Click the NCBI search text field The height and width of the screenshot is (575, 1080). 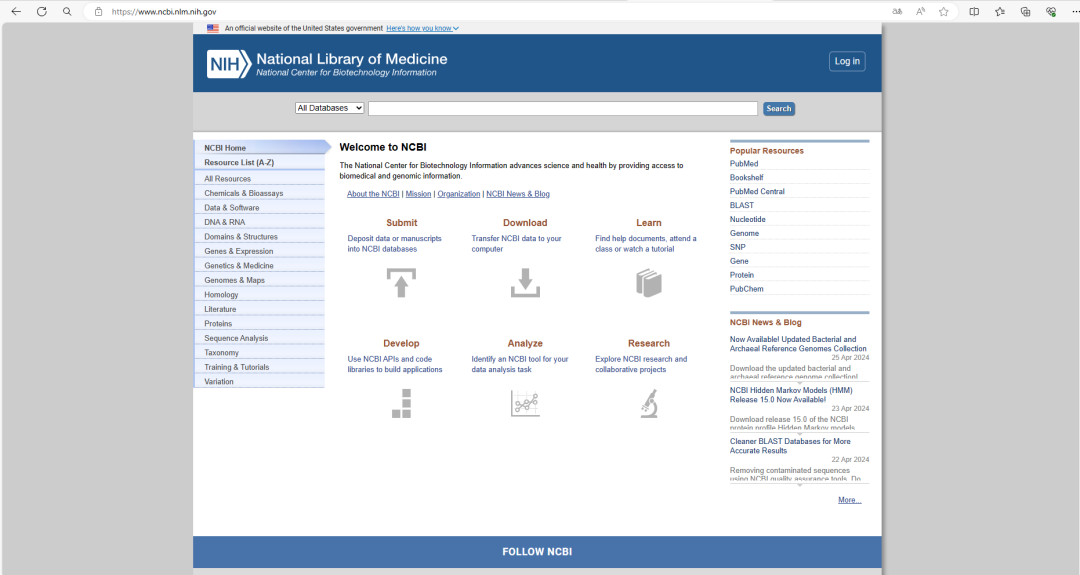563,109
